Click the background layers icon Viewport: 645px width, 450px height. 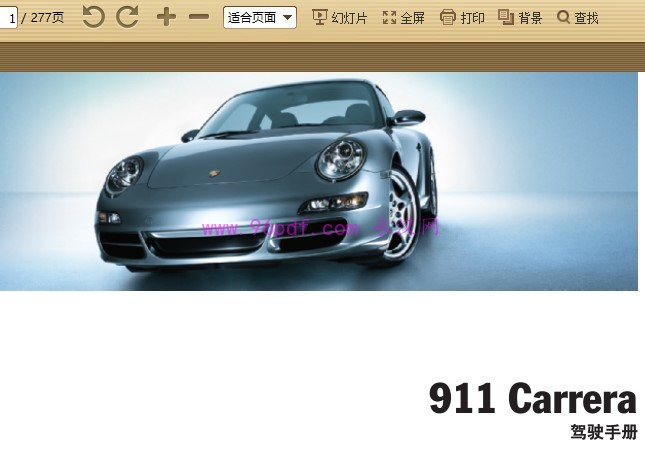pos(506,17)
